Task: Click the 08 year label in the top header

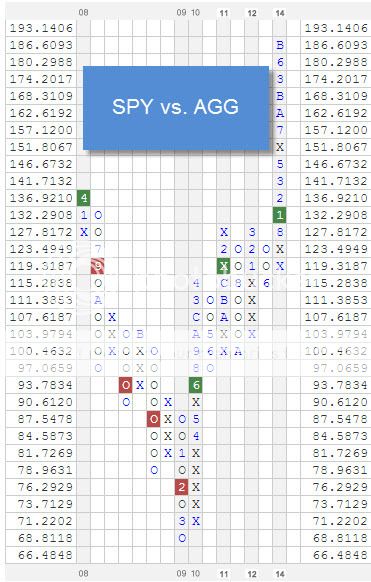Action: (84, 13)
